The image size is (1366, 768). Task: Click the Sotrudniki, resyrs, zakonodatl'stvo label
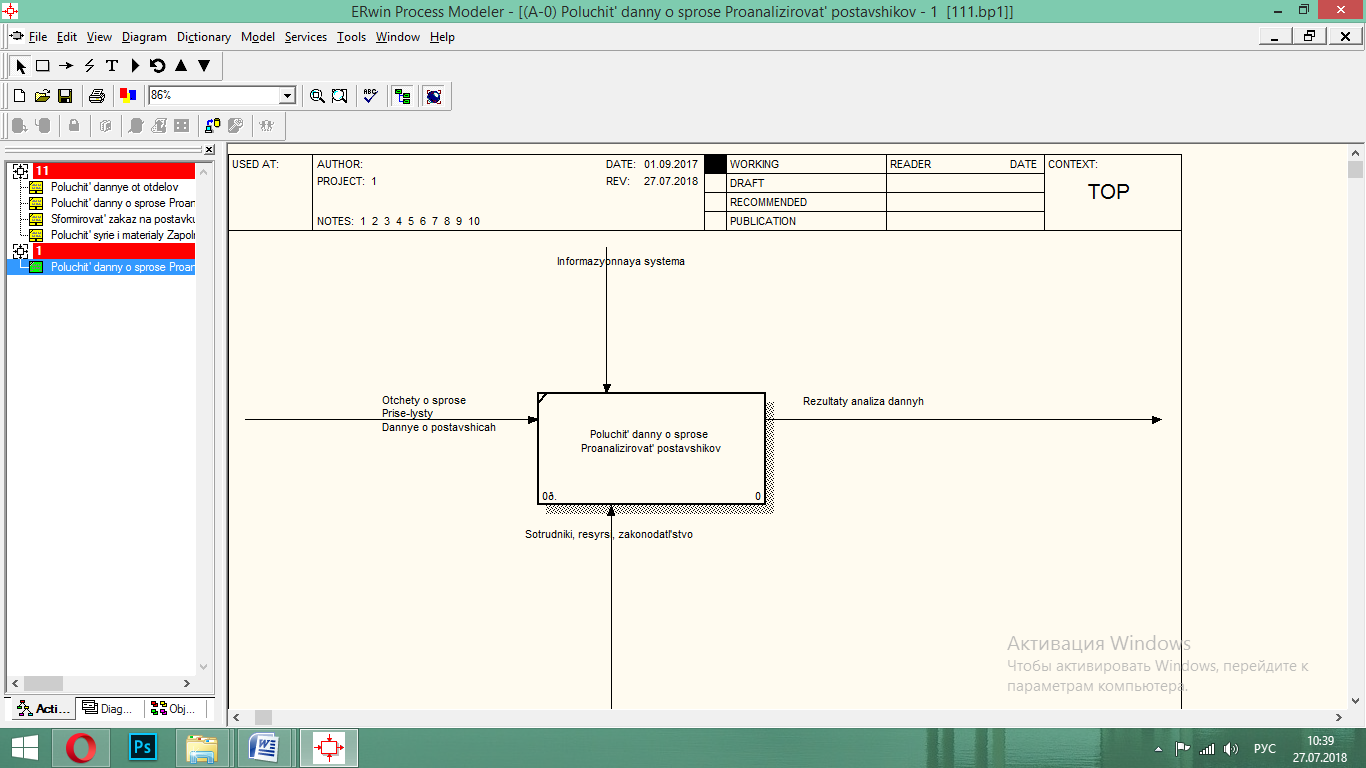(609, 535)
